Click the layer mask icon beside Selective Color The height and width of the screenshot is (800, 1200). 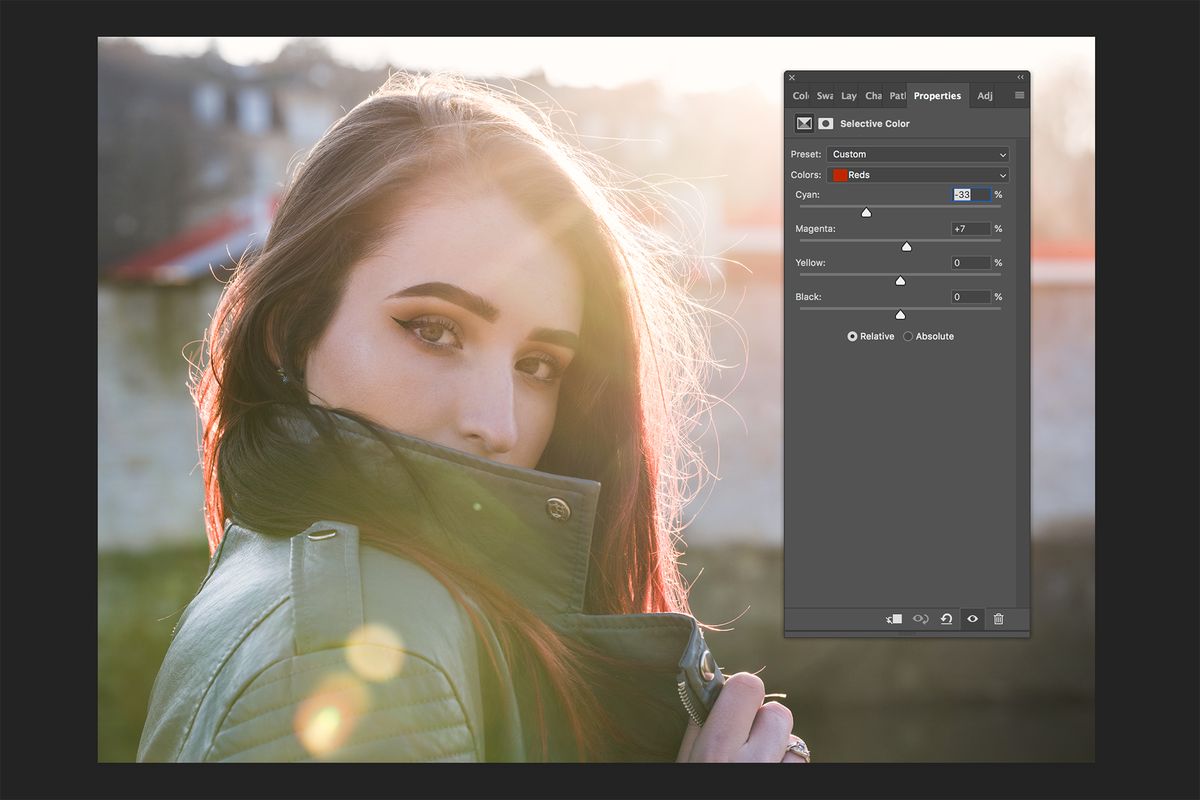click(825, 123)
